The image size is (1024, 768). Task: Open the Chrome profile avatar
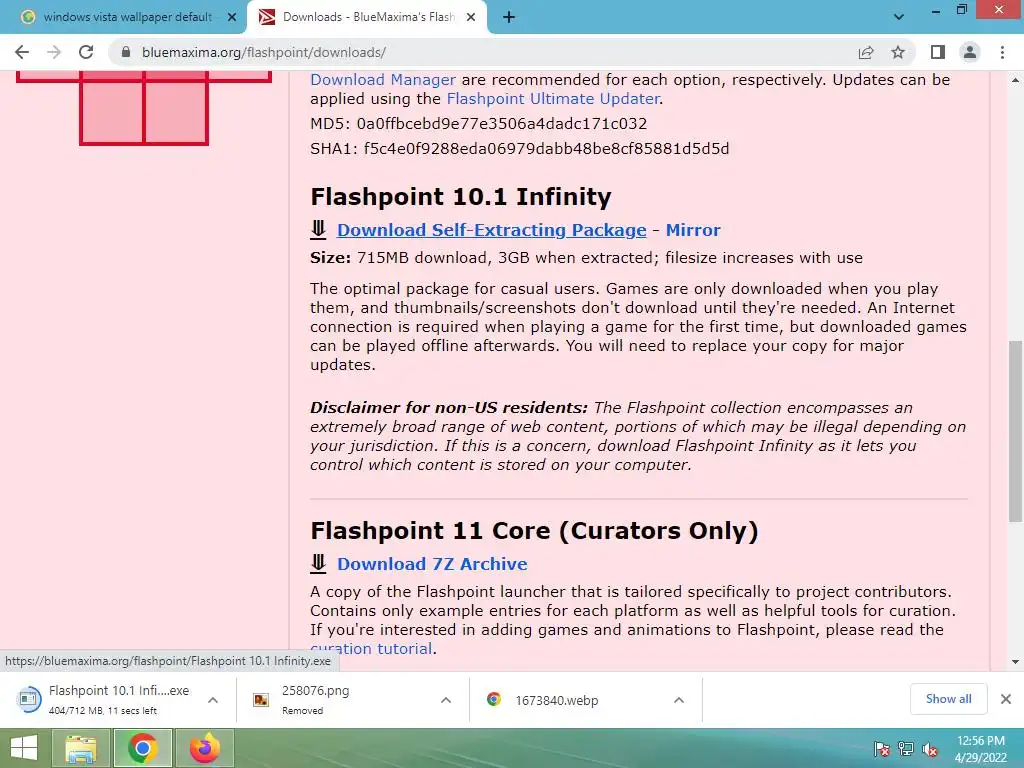[970, 52]
